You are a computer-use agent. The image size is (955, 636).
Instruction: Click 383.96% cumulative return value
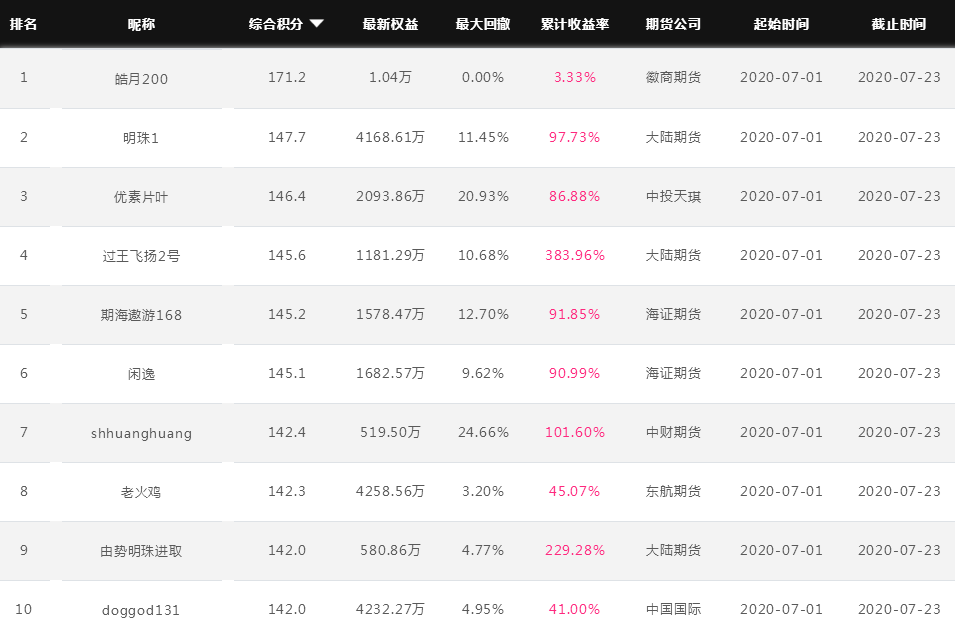(575, 255)
